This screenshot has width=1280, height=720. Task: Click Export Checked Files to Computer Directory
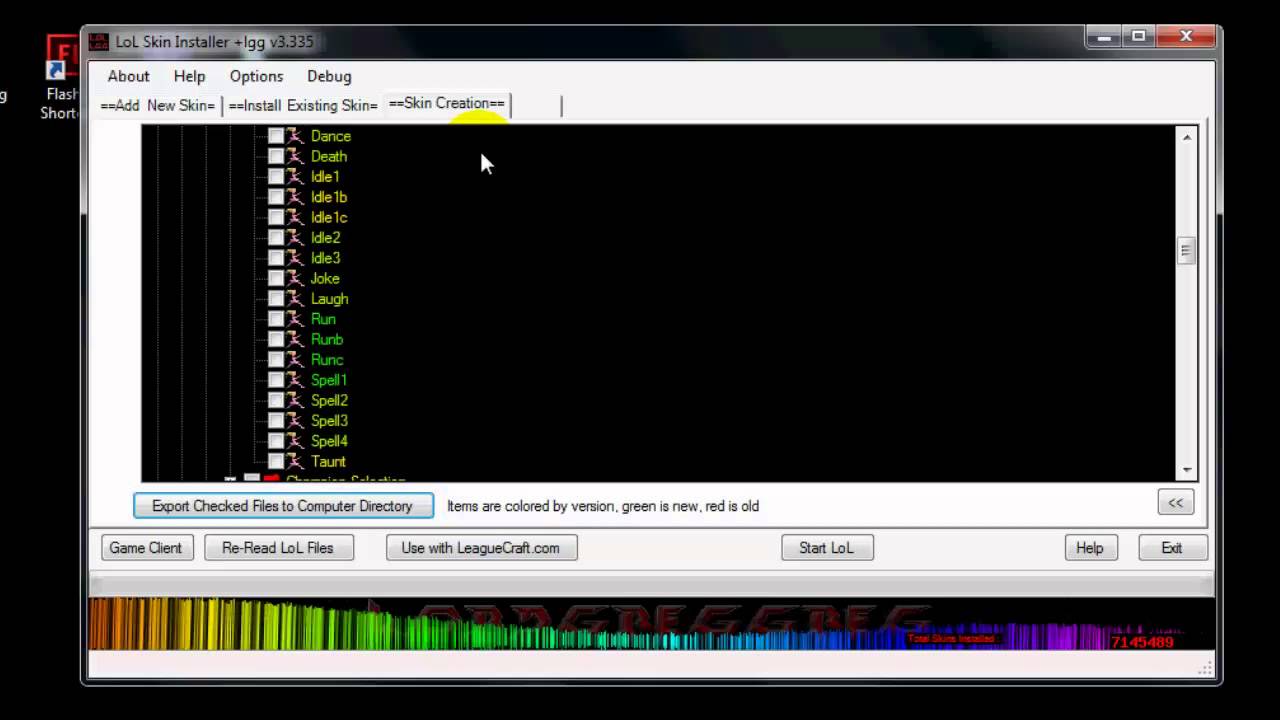[x=283, y=506]
